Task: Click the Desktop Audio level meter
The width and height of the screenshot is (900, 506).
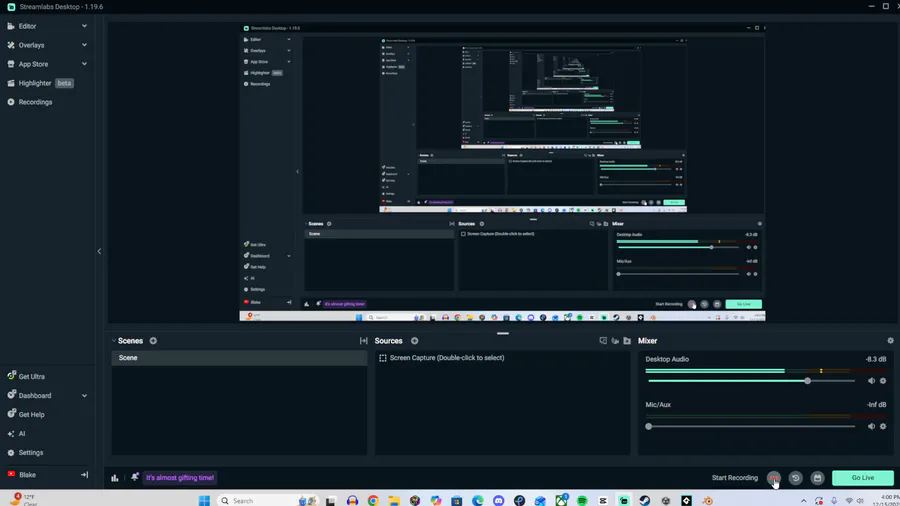Action: pyautogui.click(x=766, y=371)
